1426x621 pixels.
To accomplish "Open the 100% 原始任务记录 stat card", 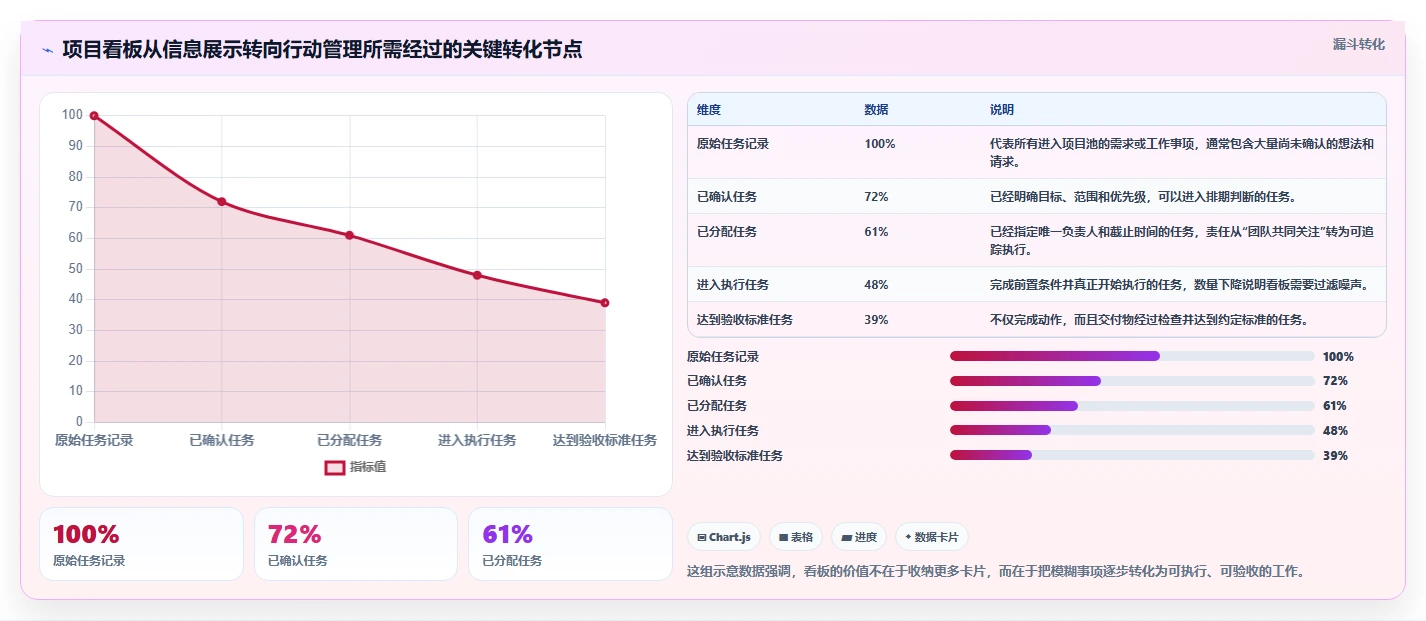I will (141, 544).
